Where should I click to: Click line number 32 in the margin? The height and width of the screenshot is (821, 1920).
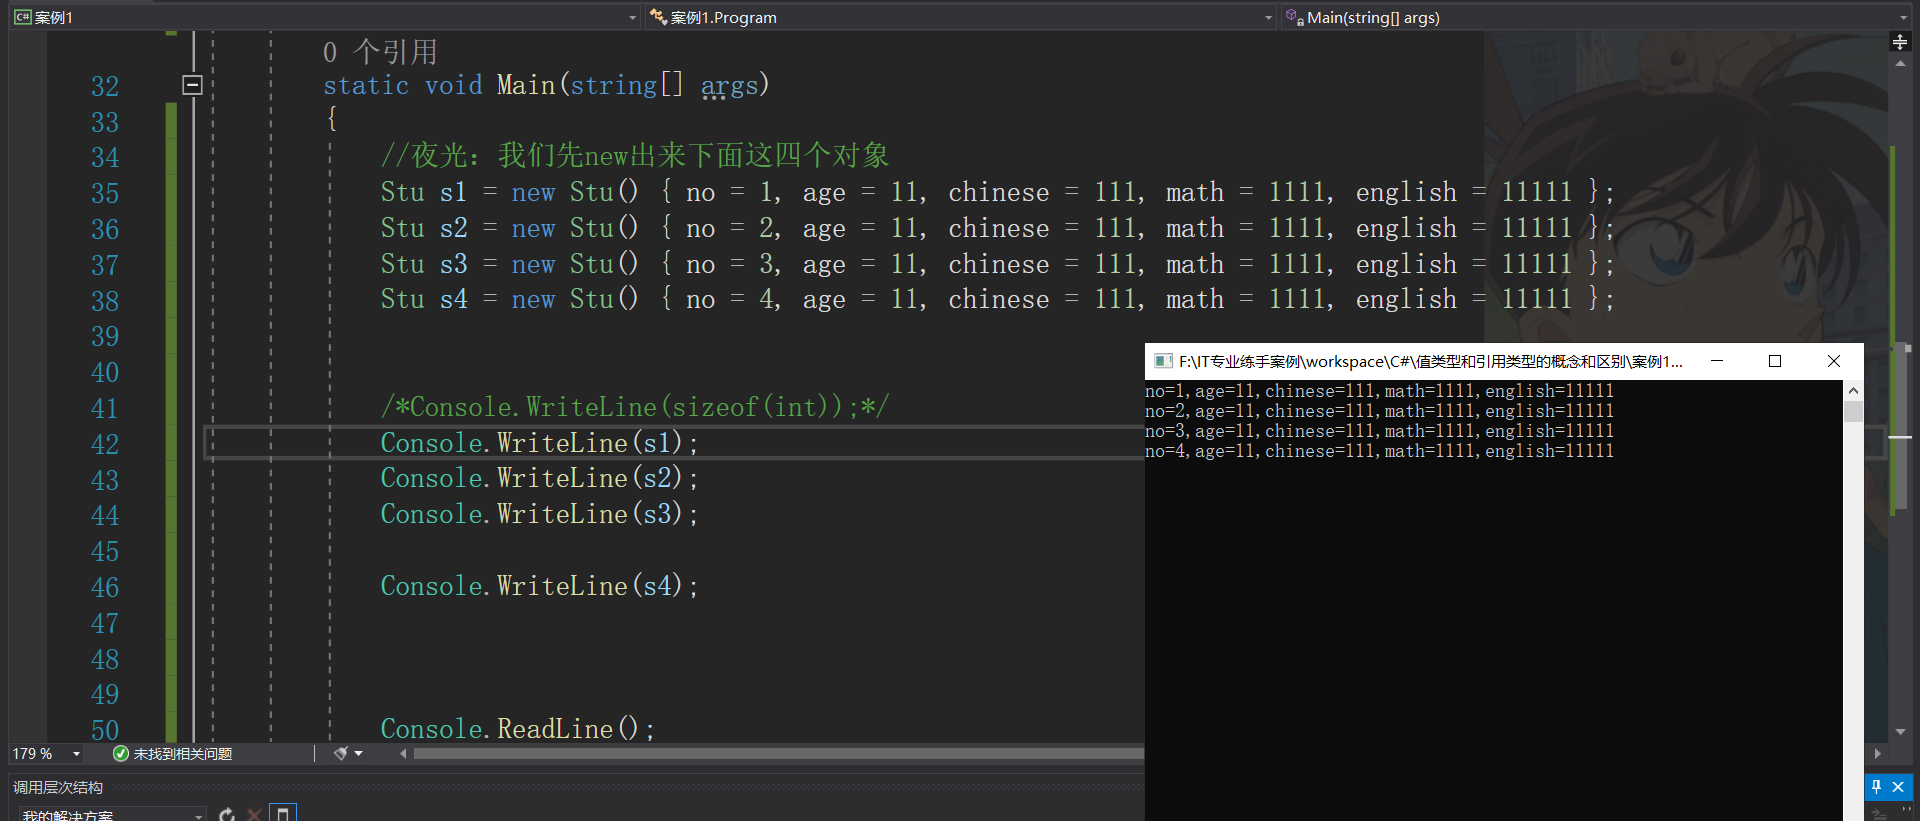[105, 87]
